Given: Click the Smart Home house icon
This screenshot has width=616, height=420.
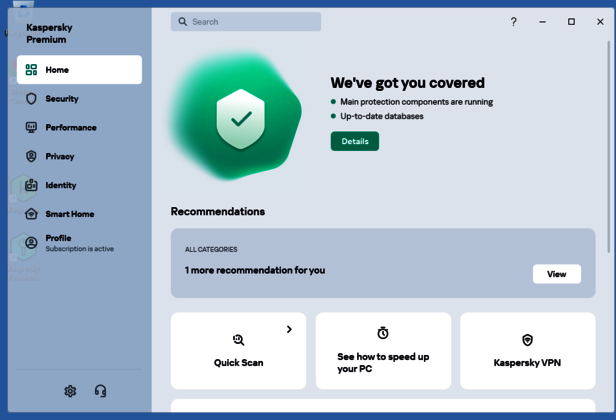Looking at the screenshot, I should coord(31,214).
